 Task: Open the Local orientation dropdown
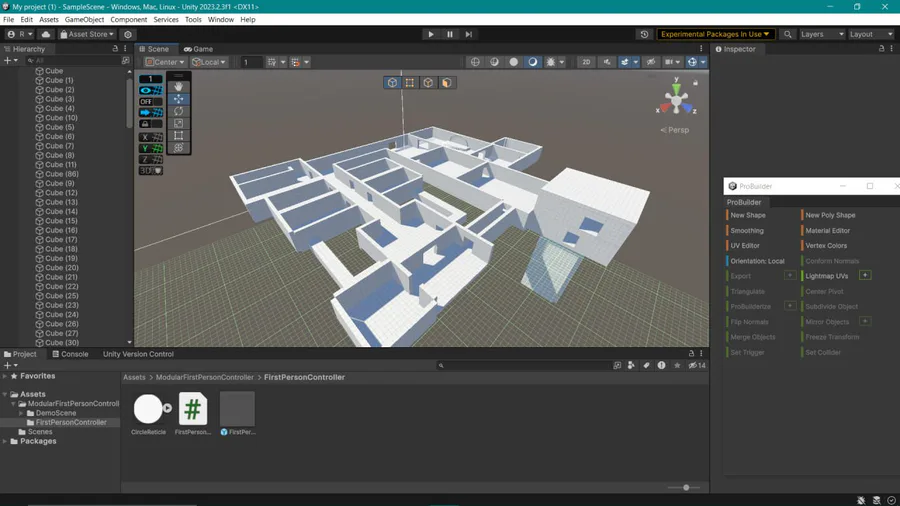208,62
